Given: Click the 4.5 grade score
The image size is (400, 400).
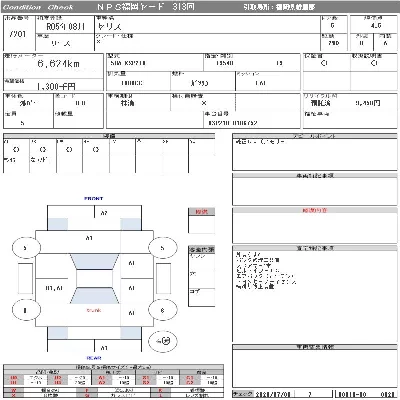Looking at the screenshot, I should (x=376, y=26).
